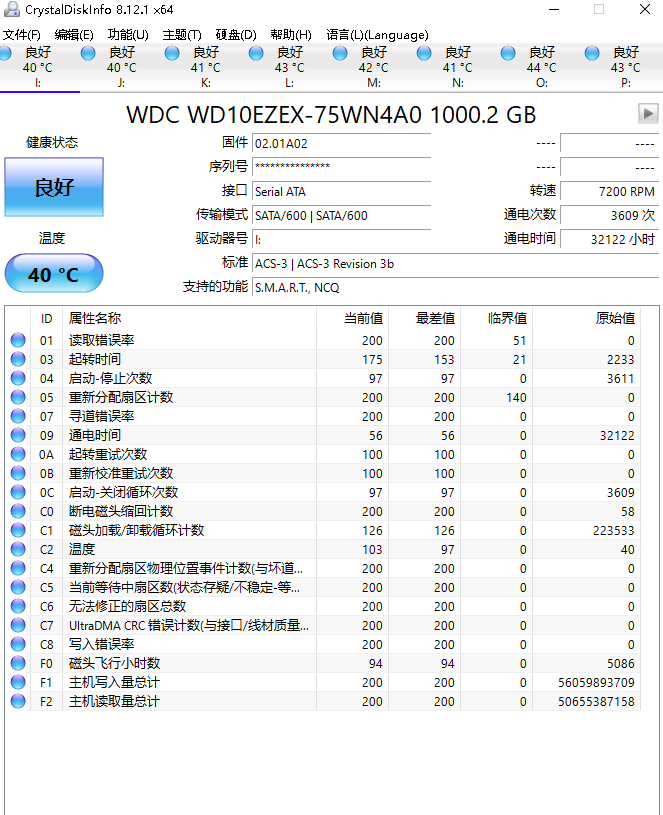Click status icon for attribute C2 温度
The height and width of the screenshot is (815, 663).
pos(18,549)
